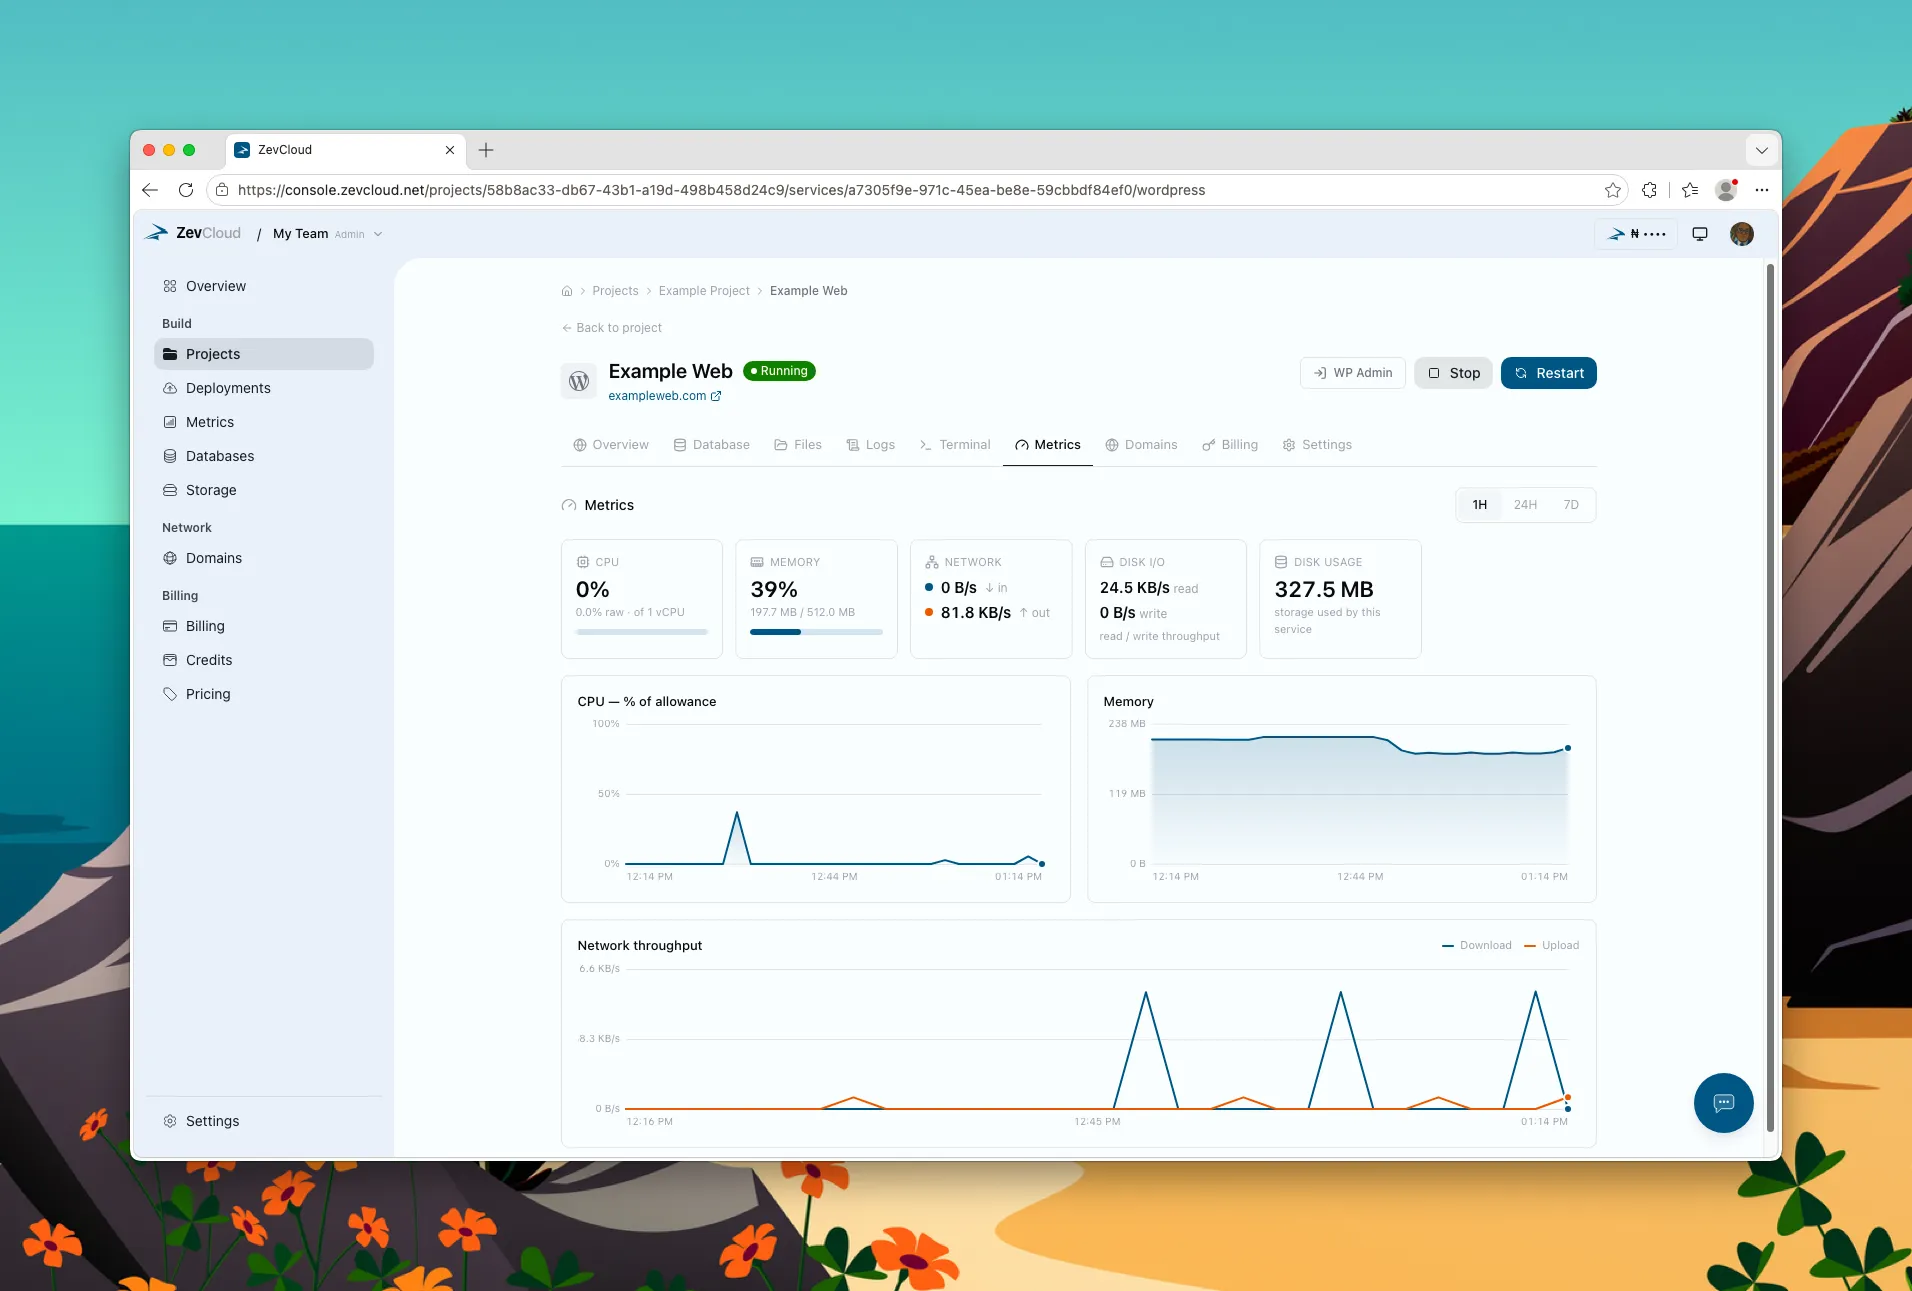Switch to the service Settings tab
This screenshot has width=1912, height=1291.
point(1317,445)
